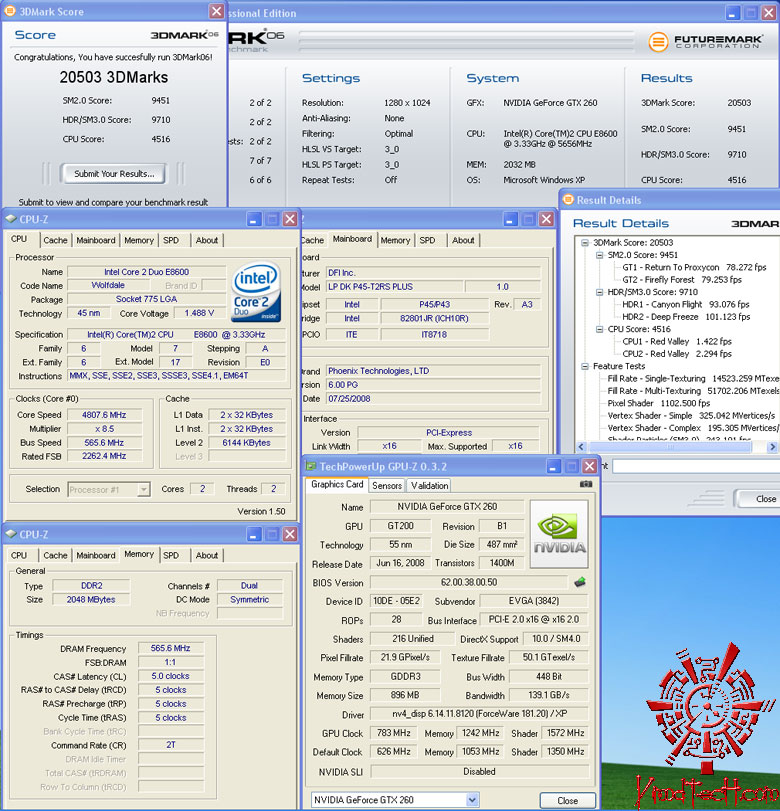Select the Graphics Card tab in GPU-Z
This screenshot has height=811, width=780.
tap(337, 484)
